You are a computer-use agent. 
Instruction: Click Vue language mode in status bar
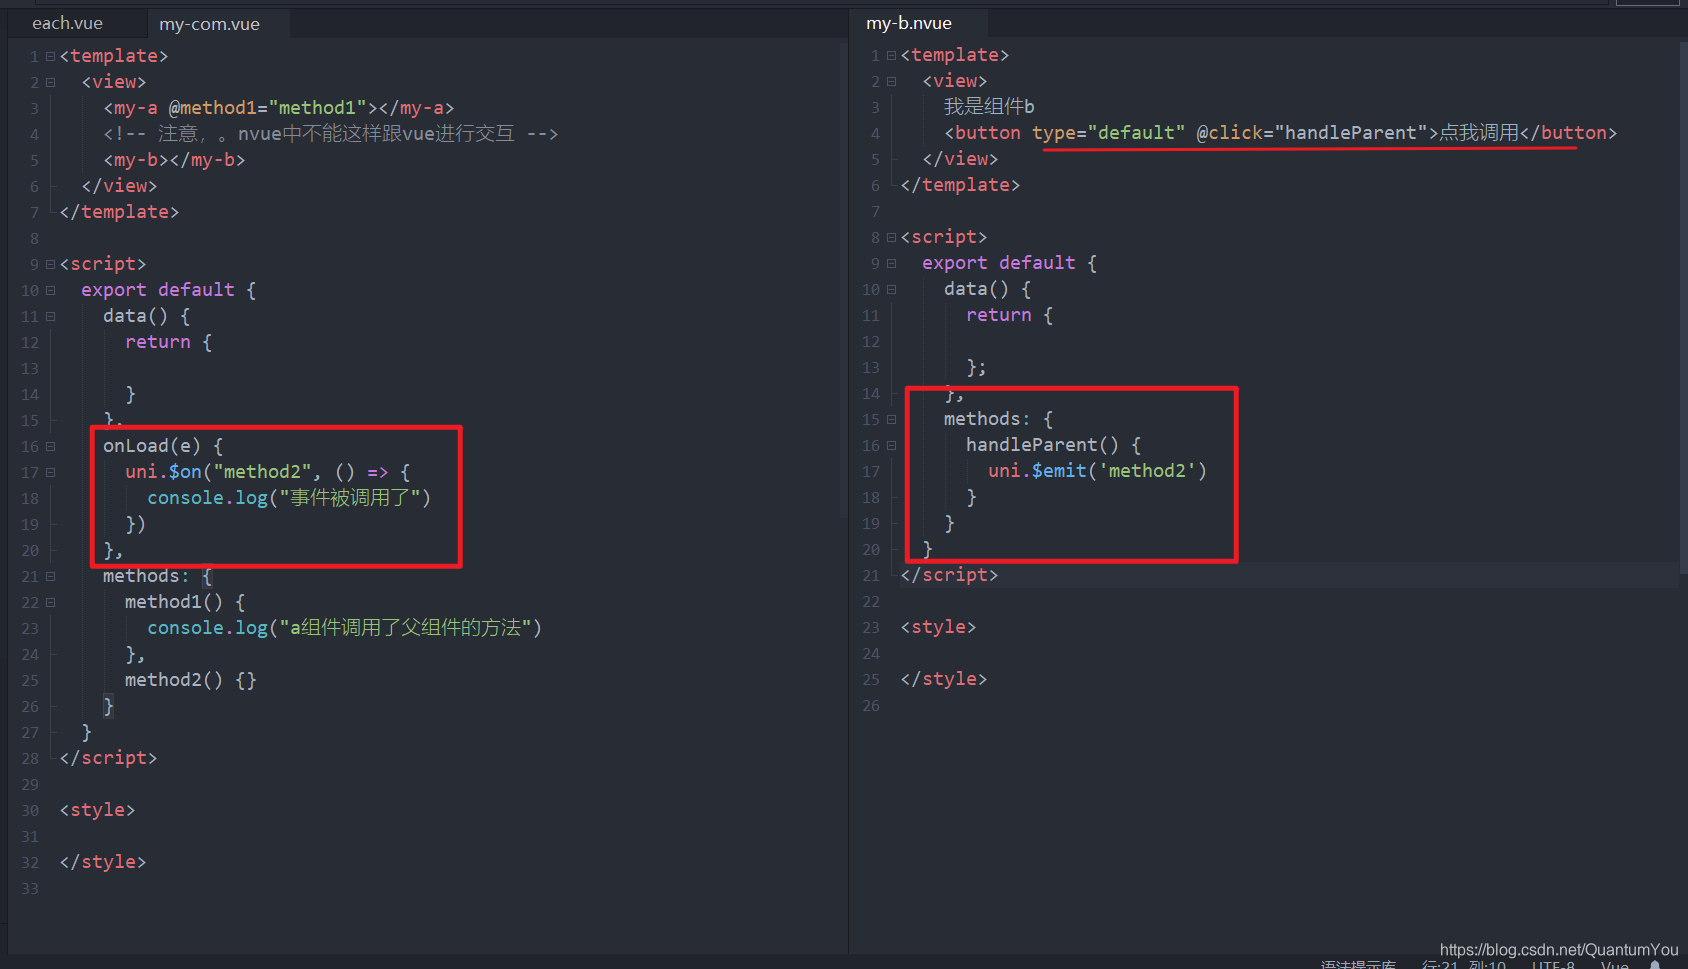1614,965
